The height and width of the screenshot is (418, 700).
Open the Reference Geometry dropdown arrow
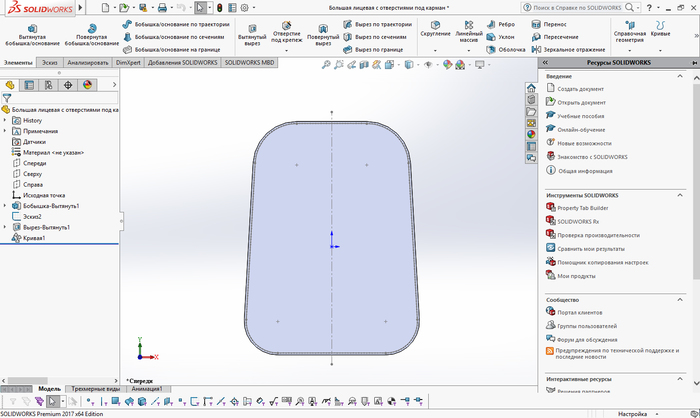630,50
